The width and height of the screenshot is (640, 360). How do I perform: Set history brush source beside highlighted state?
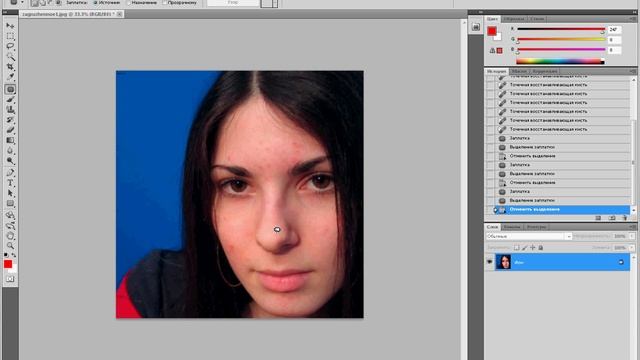click(x=490, y=210)
